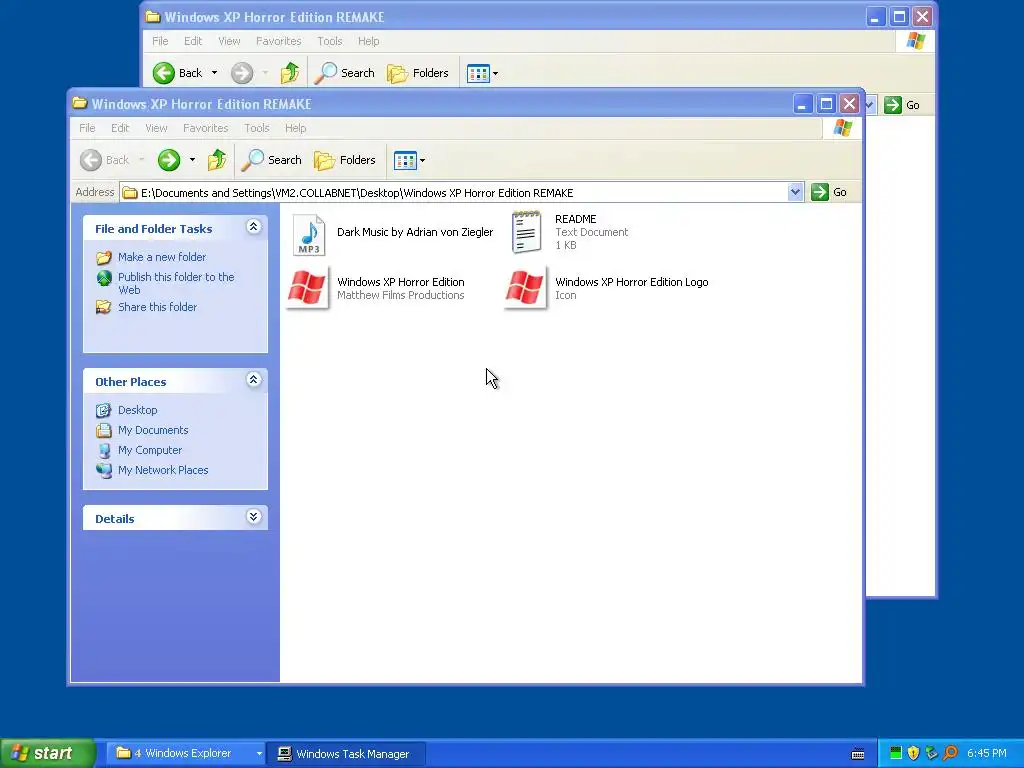
Task: Click the Security shield tray icon
Action: tap(913, 753)
